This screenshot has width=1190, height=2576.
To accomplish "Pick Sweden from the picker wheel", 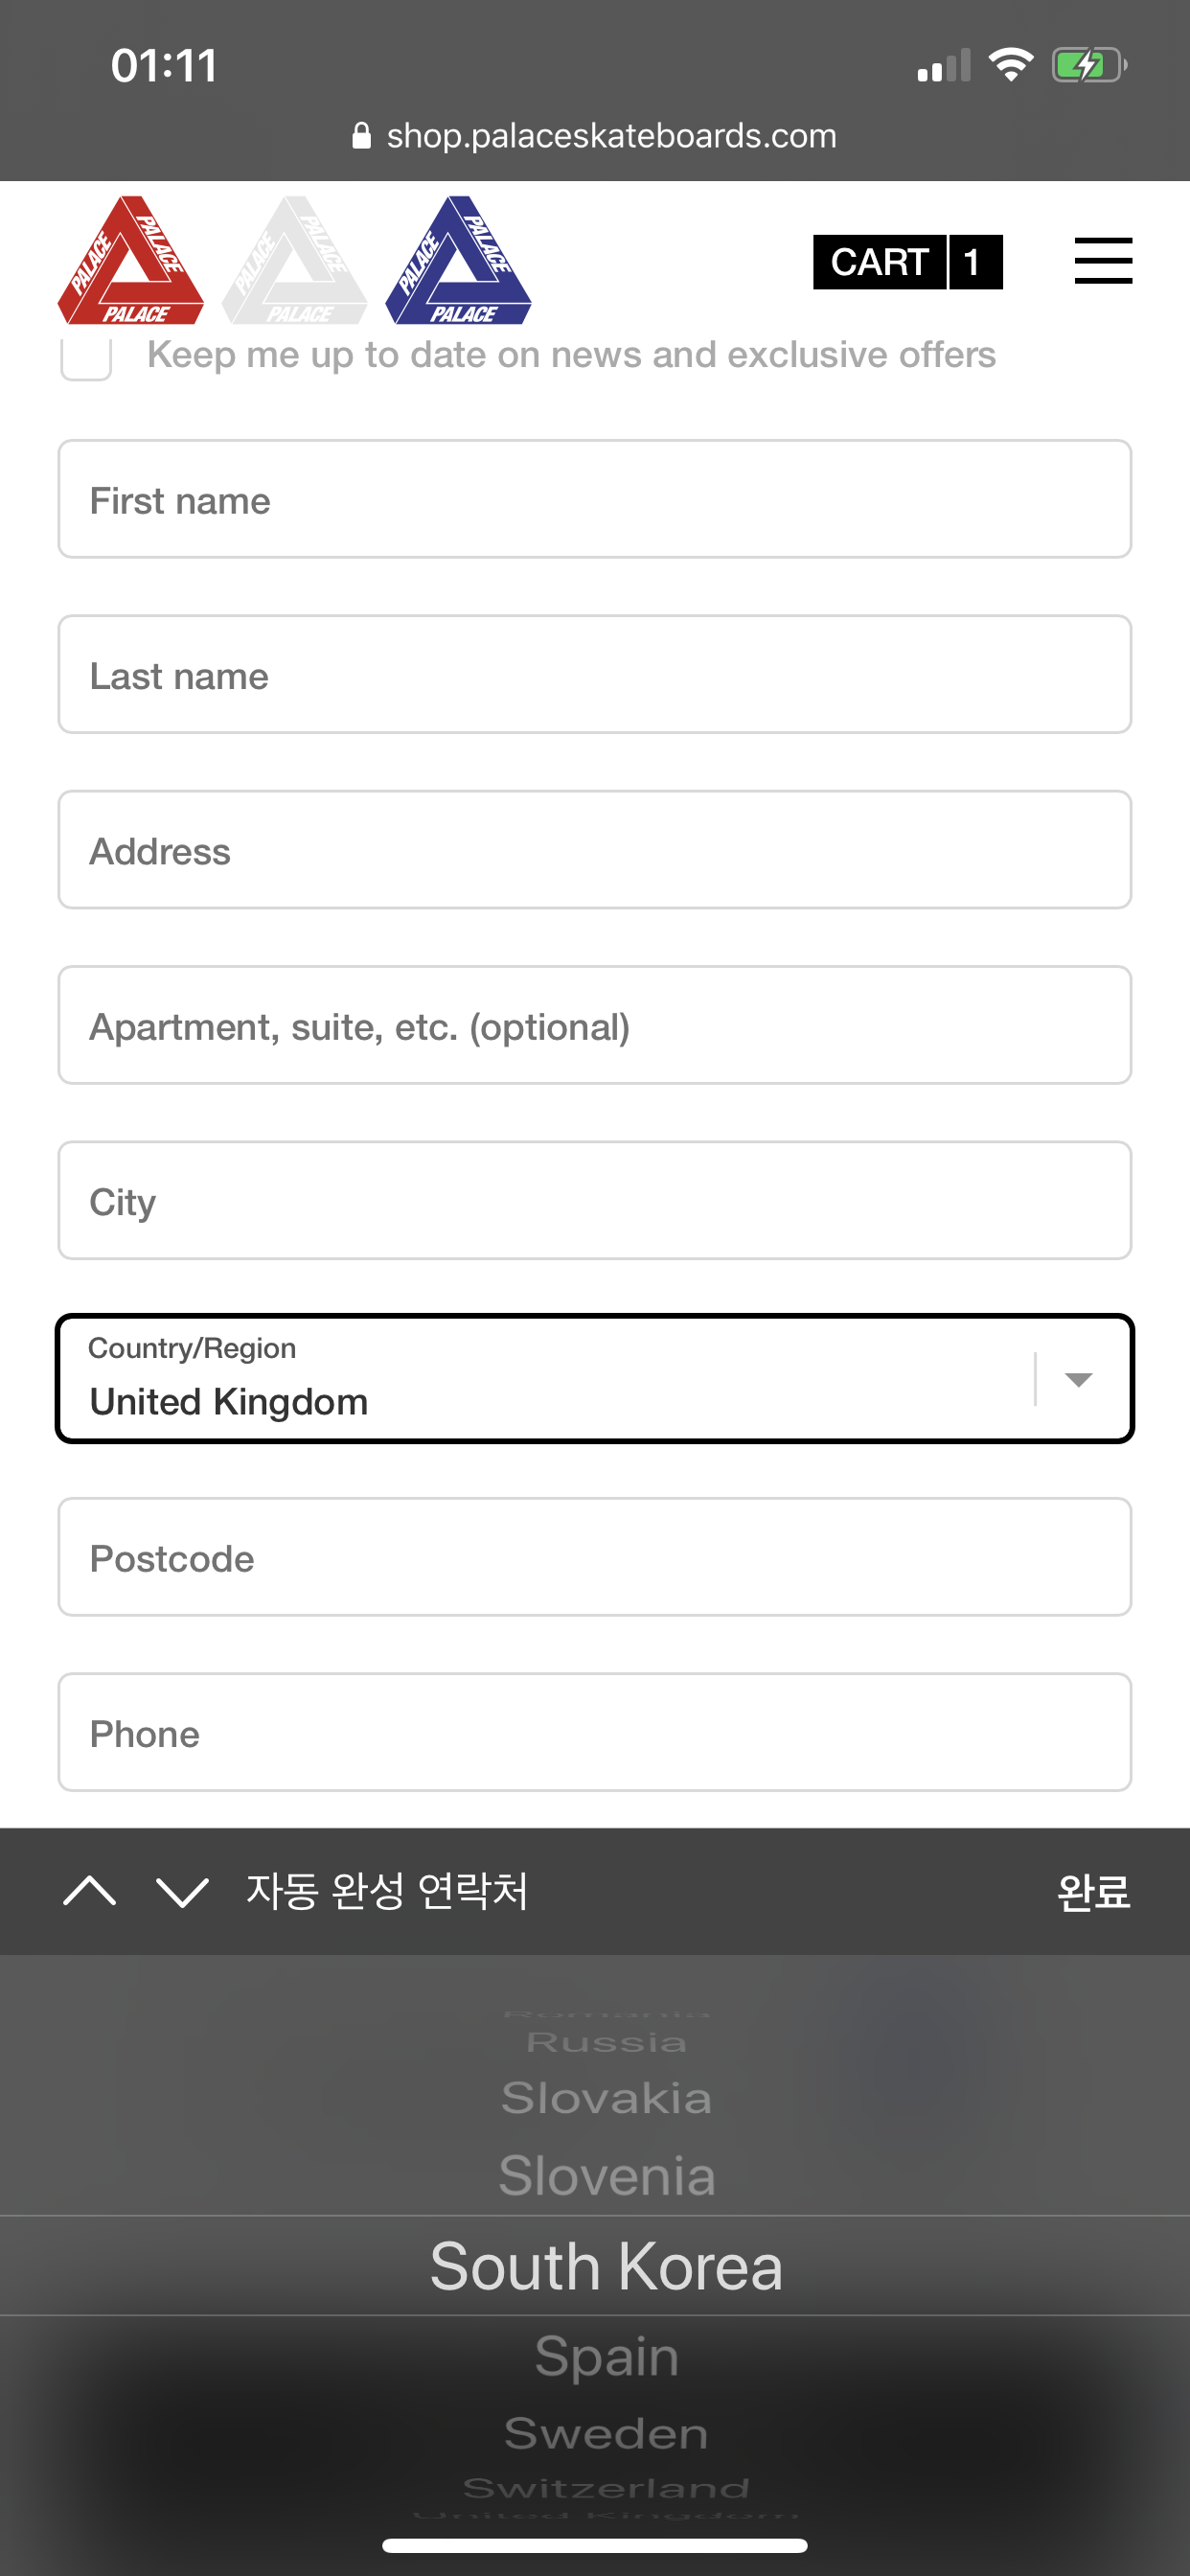I will pyautogui.click(x=606, y=2433).
